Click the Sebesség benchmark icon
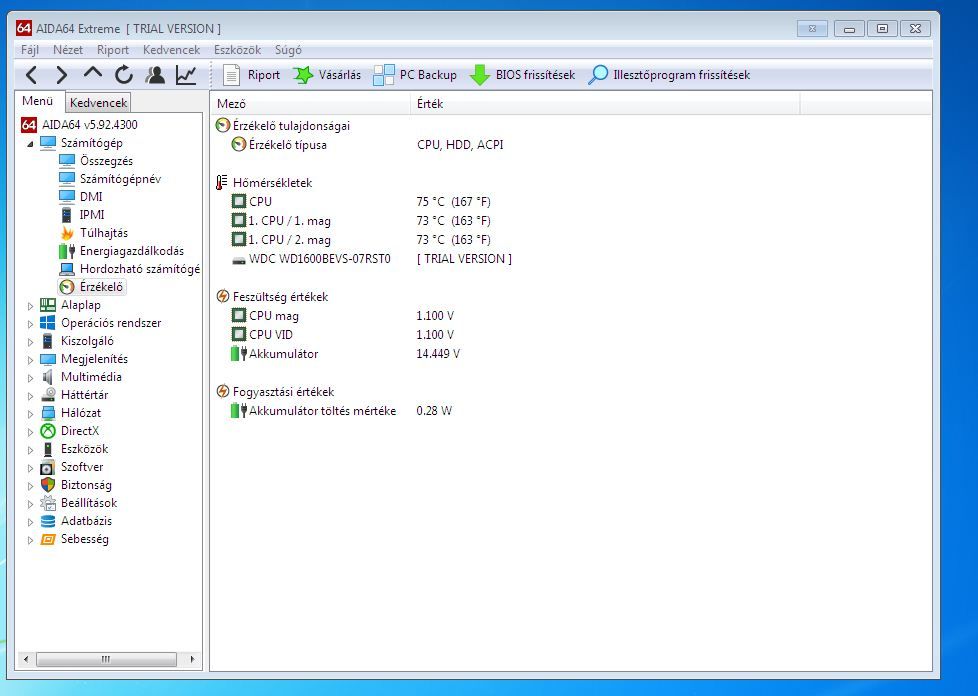 48,539
